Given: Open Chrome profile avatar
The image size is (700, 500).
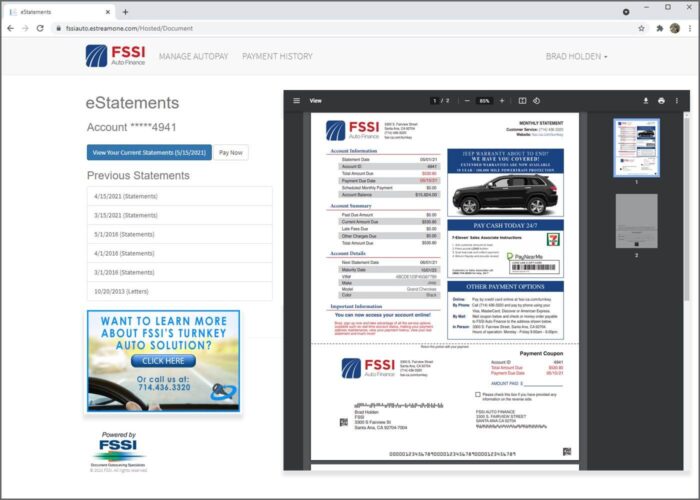Looking at the screenshot, I should 675,28.
